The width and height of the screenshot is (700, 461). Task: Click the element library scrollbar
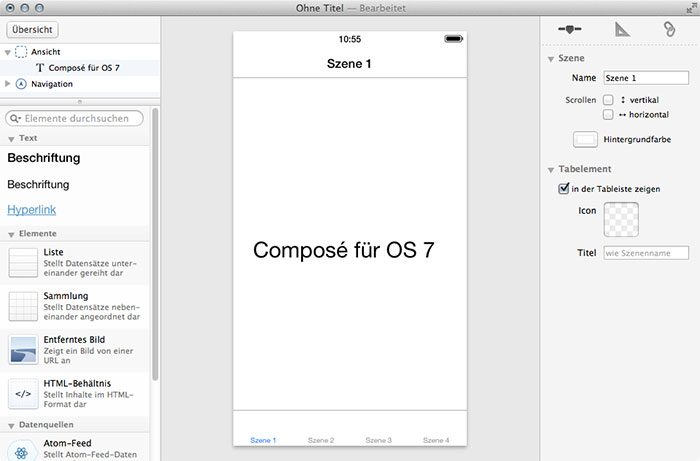155,244
